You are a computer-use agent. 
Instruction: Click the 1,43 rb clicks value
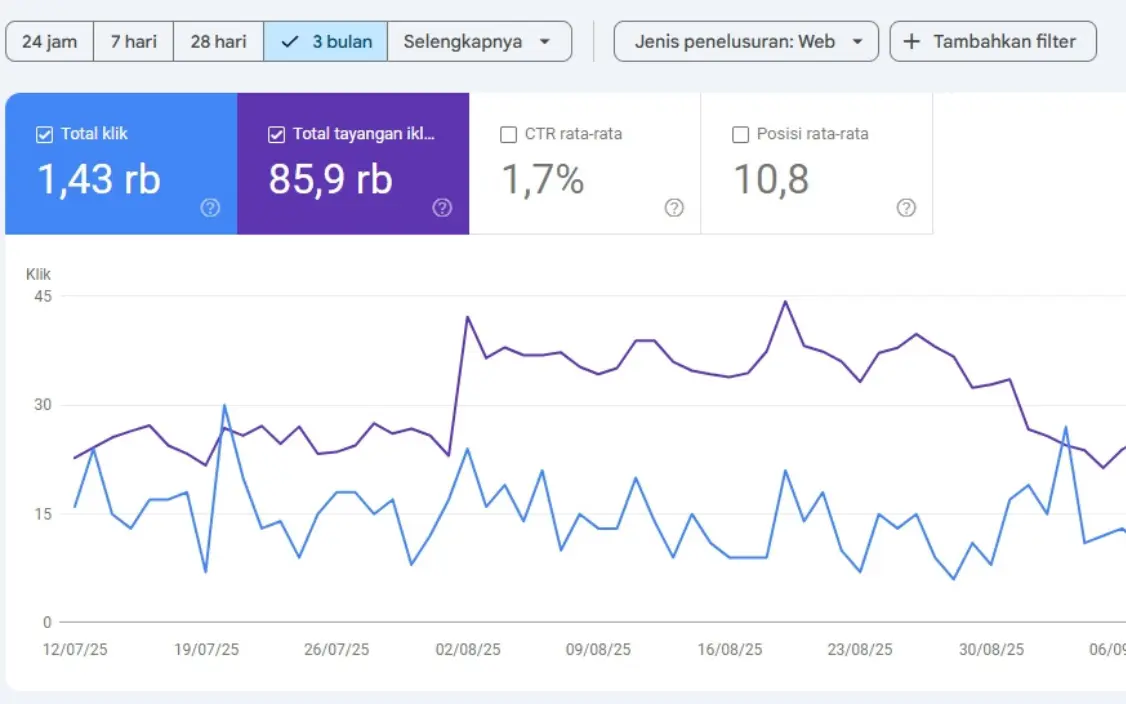coord(99,179)
